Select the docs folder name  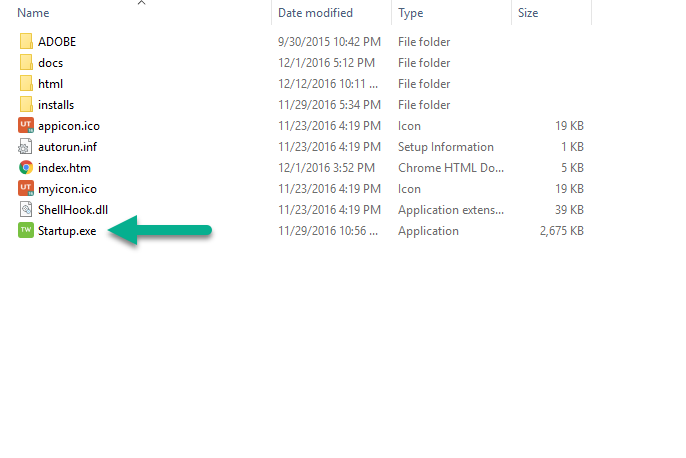coord(50,63)
